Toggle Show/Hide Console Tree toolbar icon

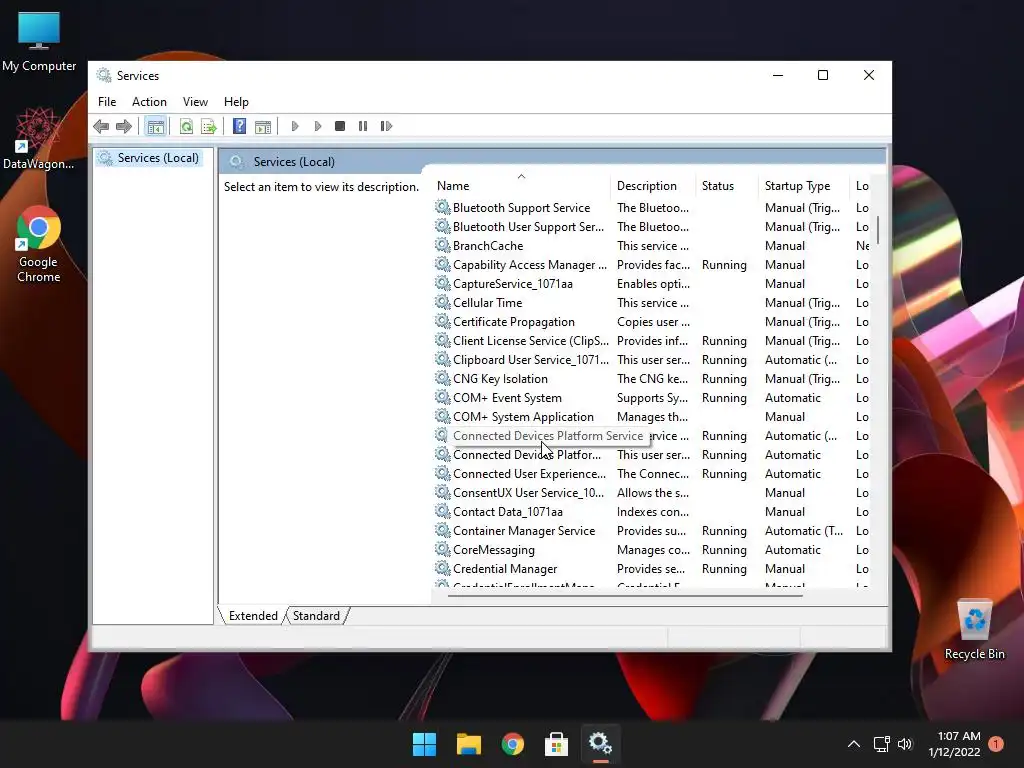click(x=155, y=126)
